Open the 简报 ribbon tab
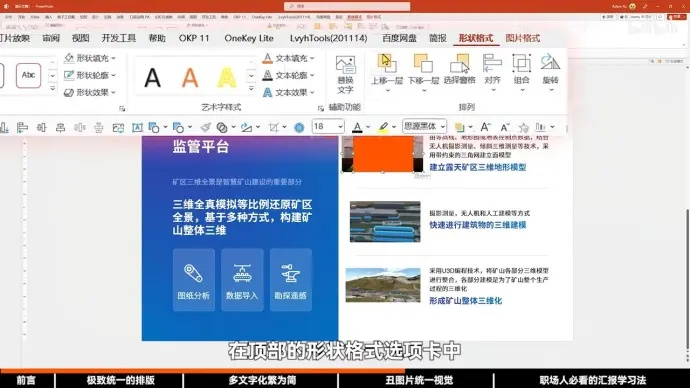The image size is (690, 388). coord(437,38)
